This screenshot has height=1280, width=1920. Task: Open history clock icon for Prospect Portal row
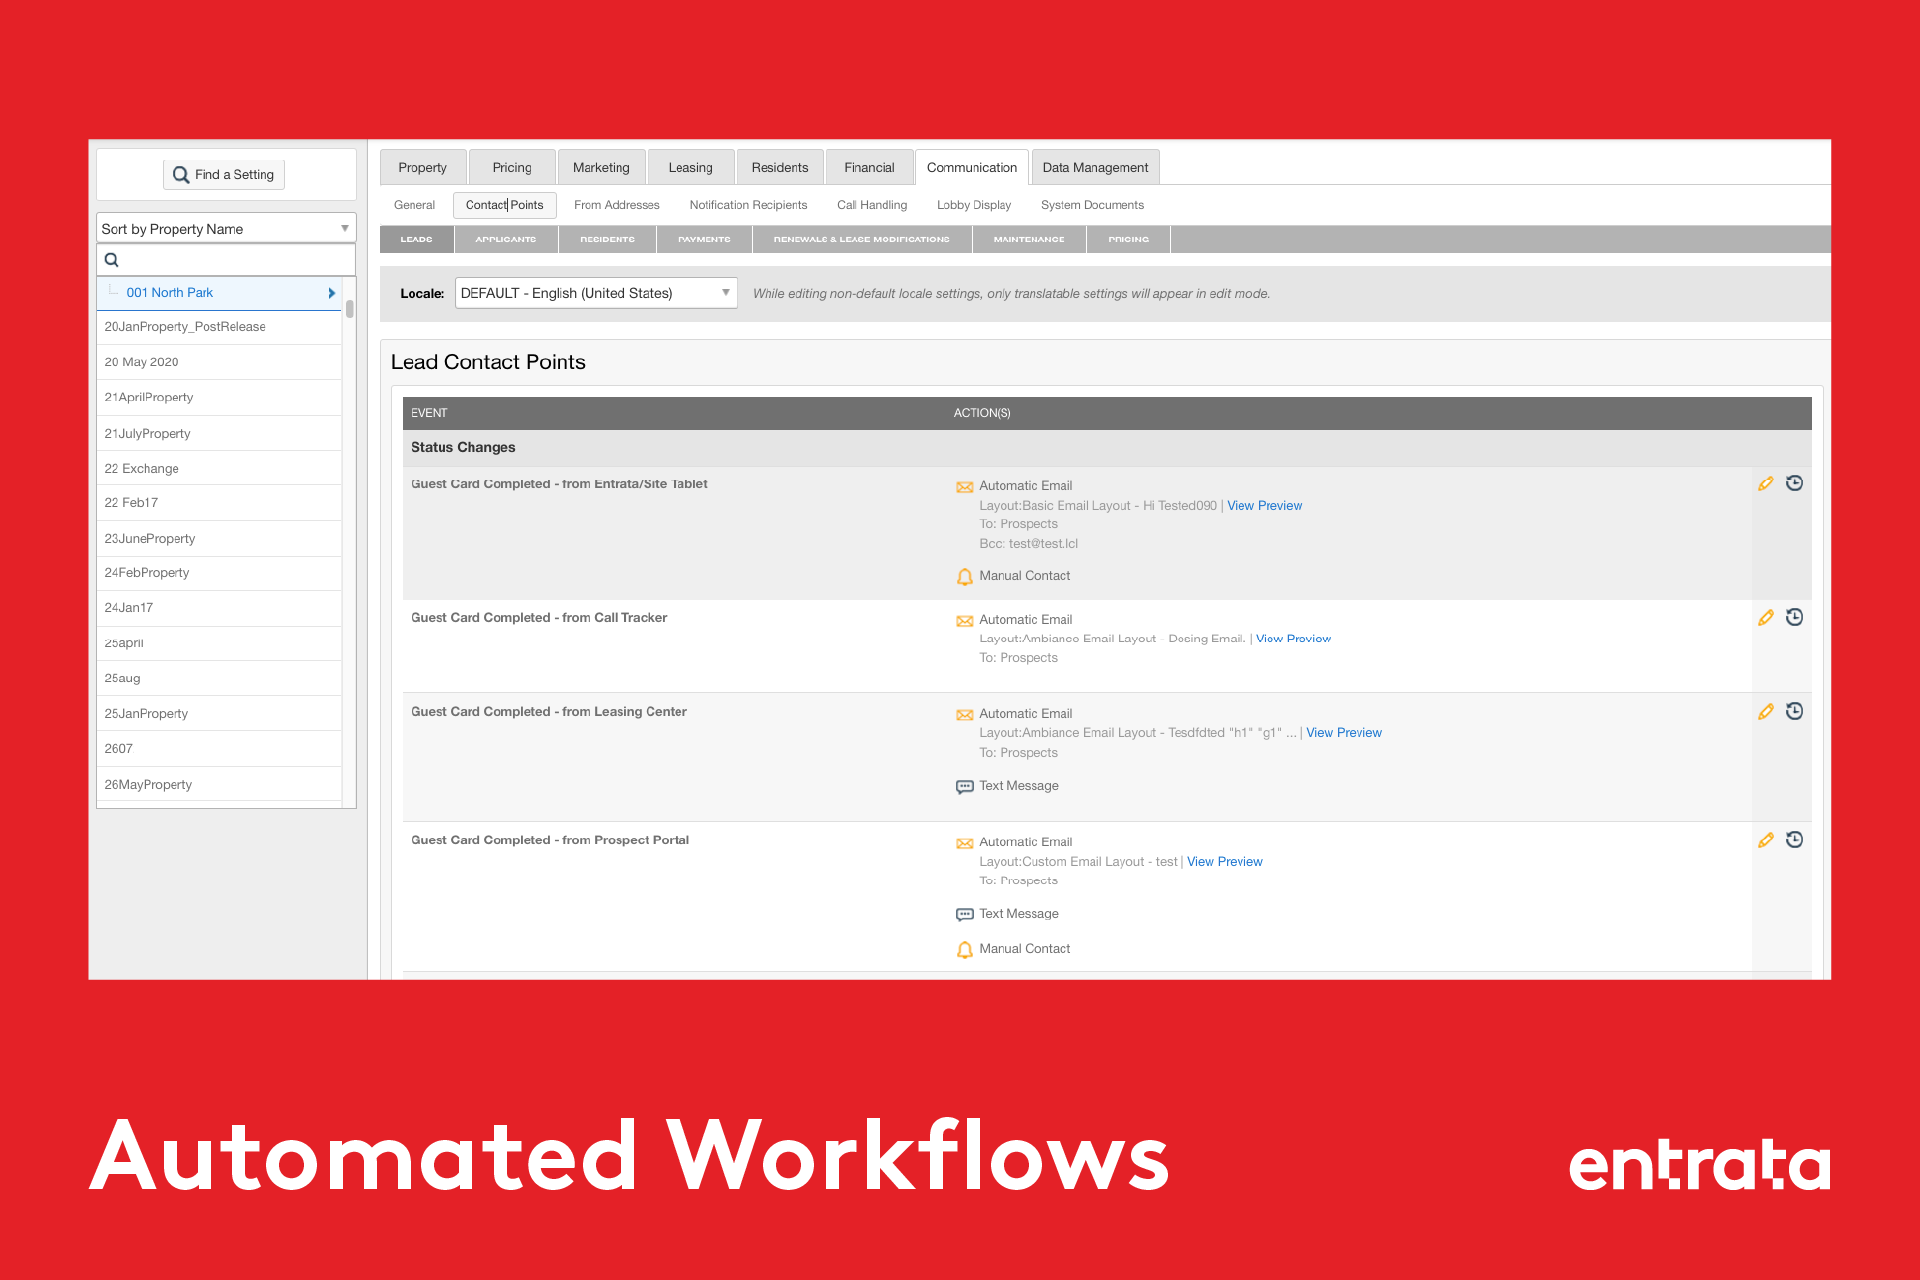point(1794,840)
